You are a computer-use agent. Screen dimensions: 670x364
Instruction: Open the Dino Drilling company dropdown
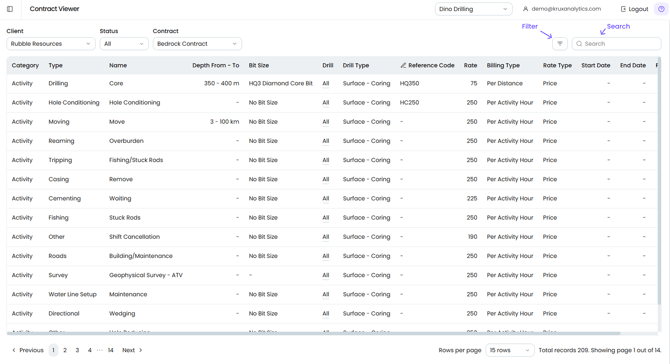coord(473,9)
